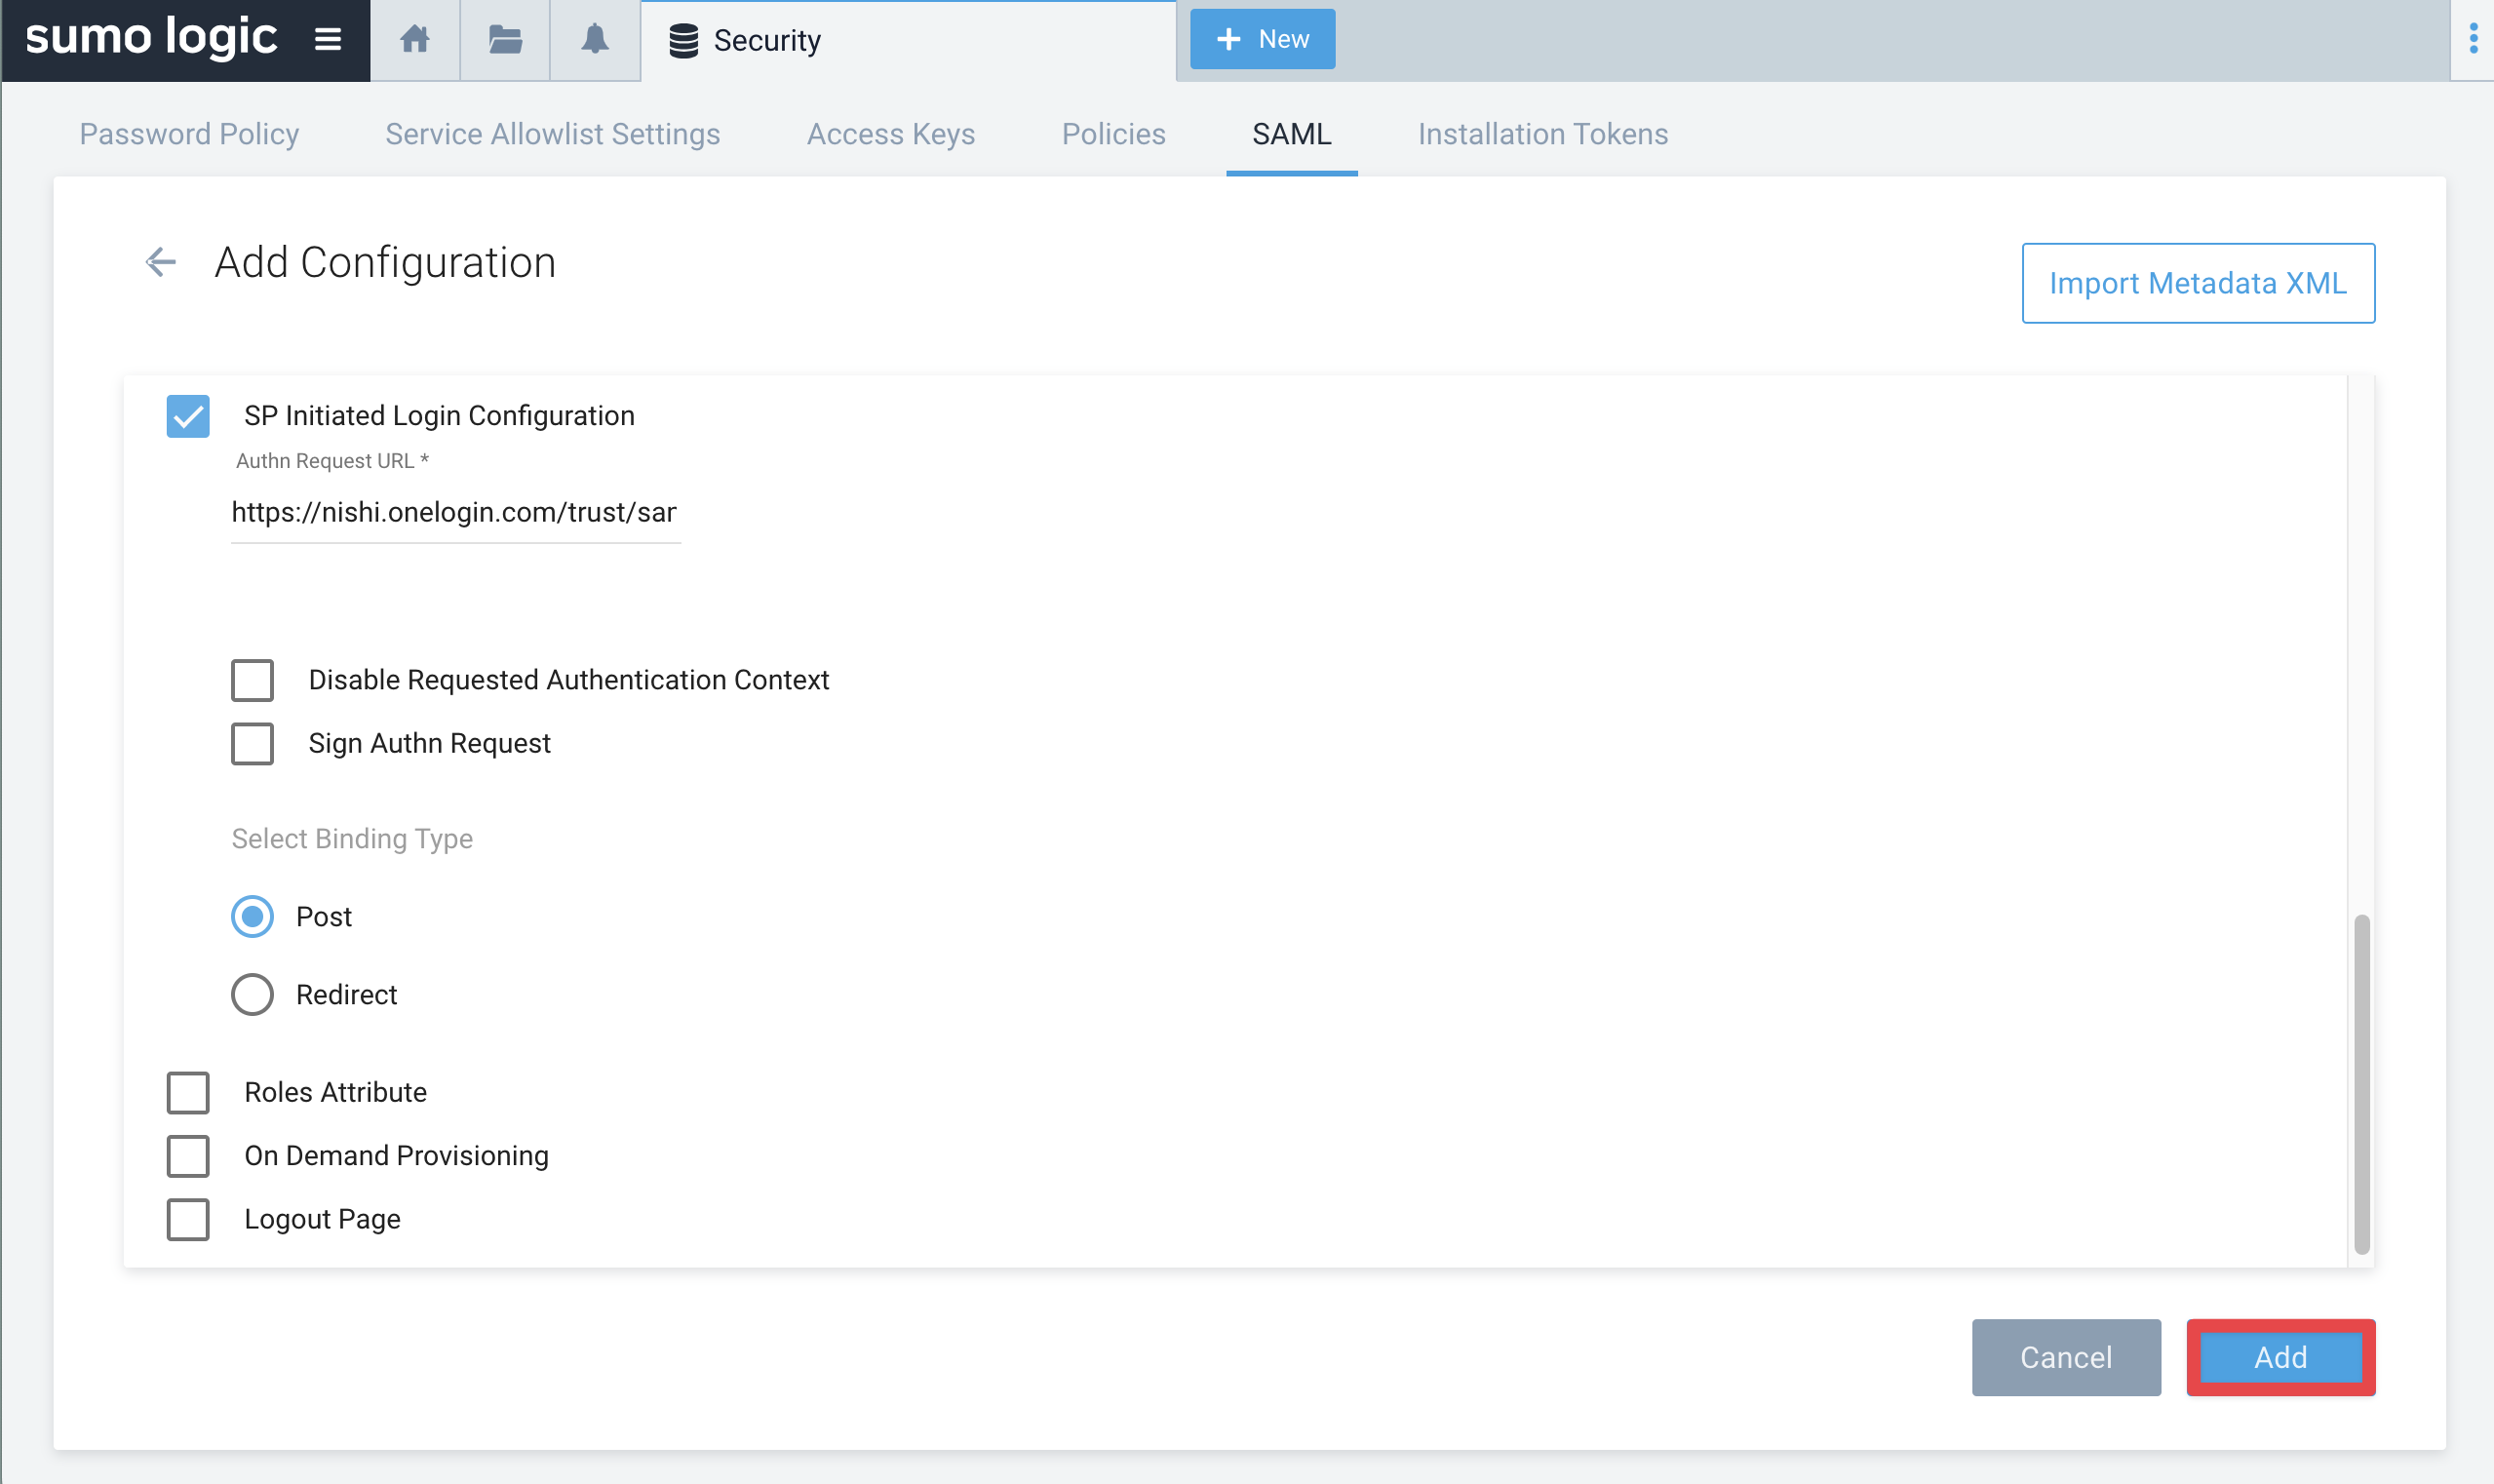Screen dimensions: 2494x1484
Task: Enable the Logout Page checkbox
Action: pyautogui.click(x=188, y=1220)
